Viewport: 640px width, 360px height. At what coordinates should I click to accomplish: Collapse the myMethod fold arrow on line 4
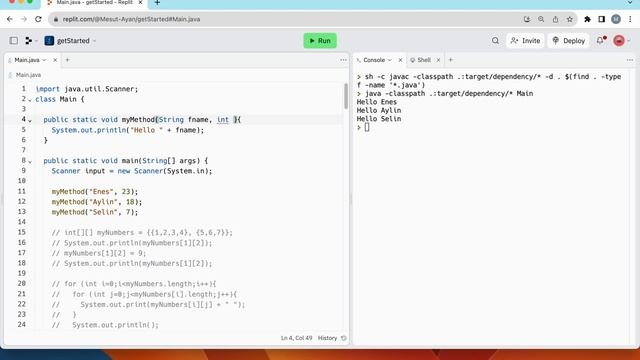pyautogui.click(x=30, y=120)
